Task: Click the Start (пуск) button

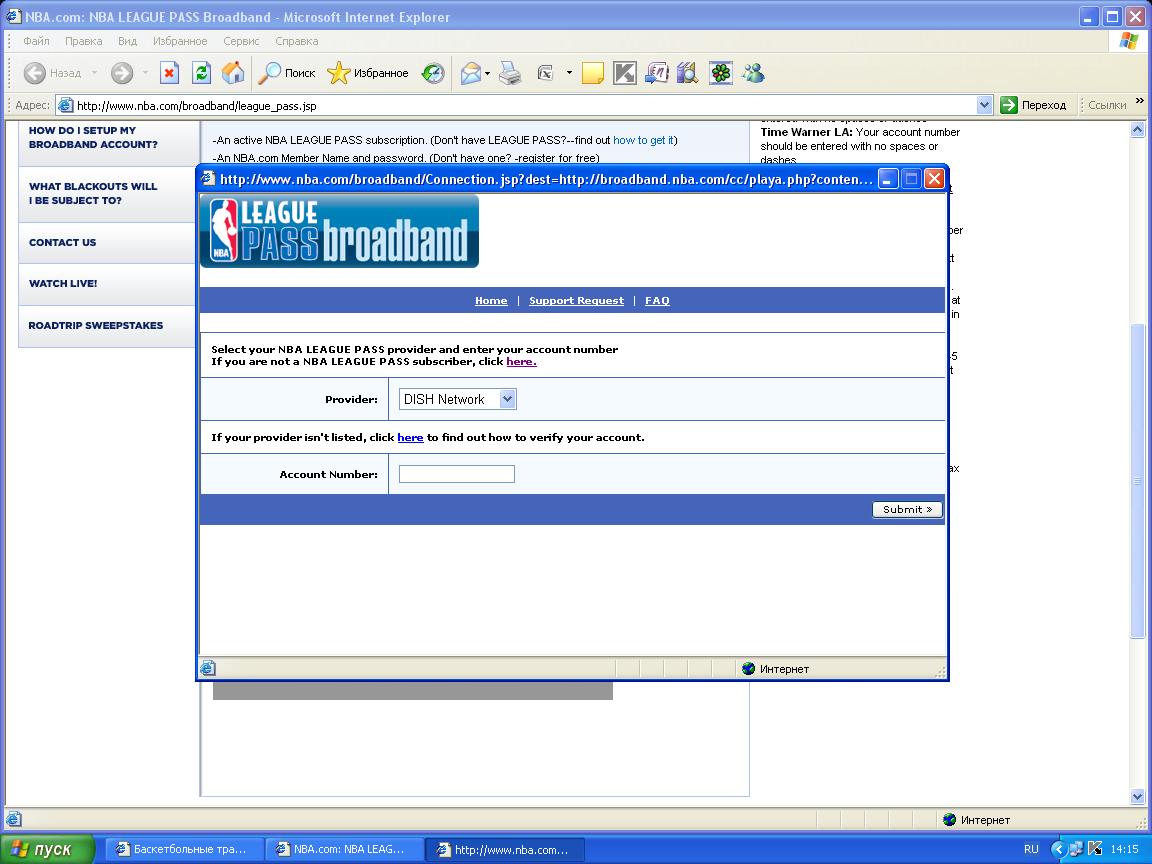Action: point(48,849)
